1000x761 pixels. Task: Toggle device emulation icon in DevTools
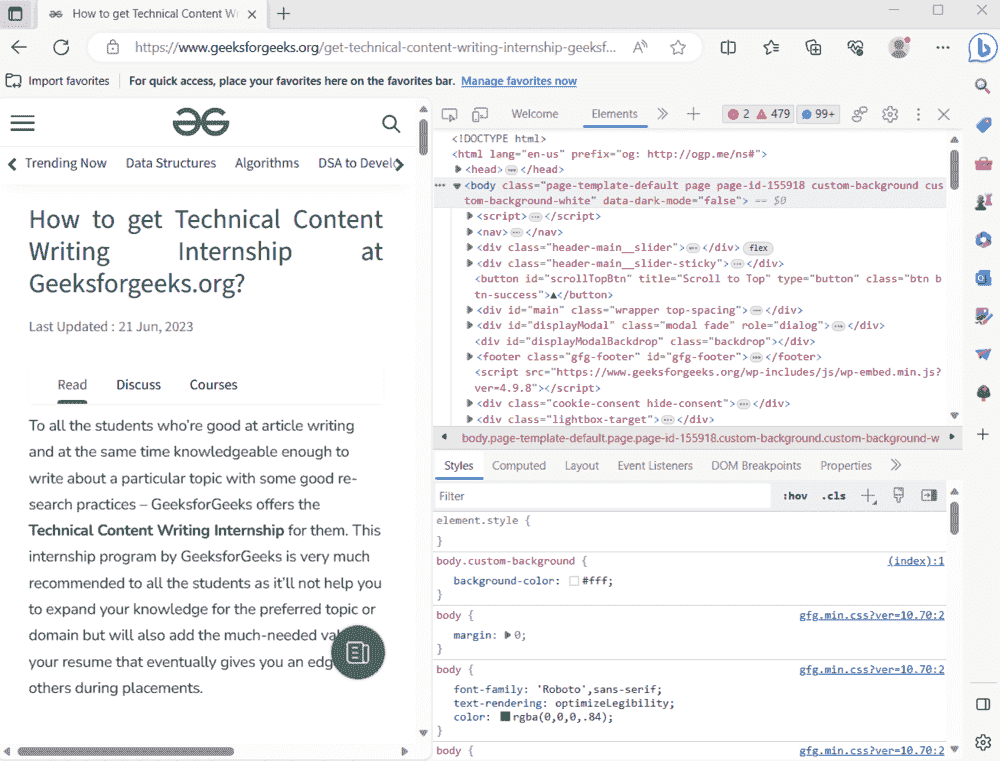(x=480, y=114)
